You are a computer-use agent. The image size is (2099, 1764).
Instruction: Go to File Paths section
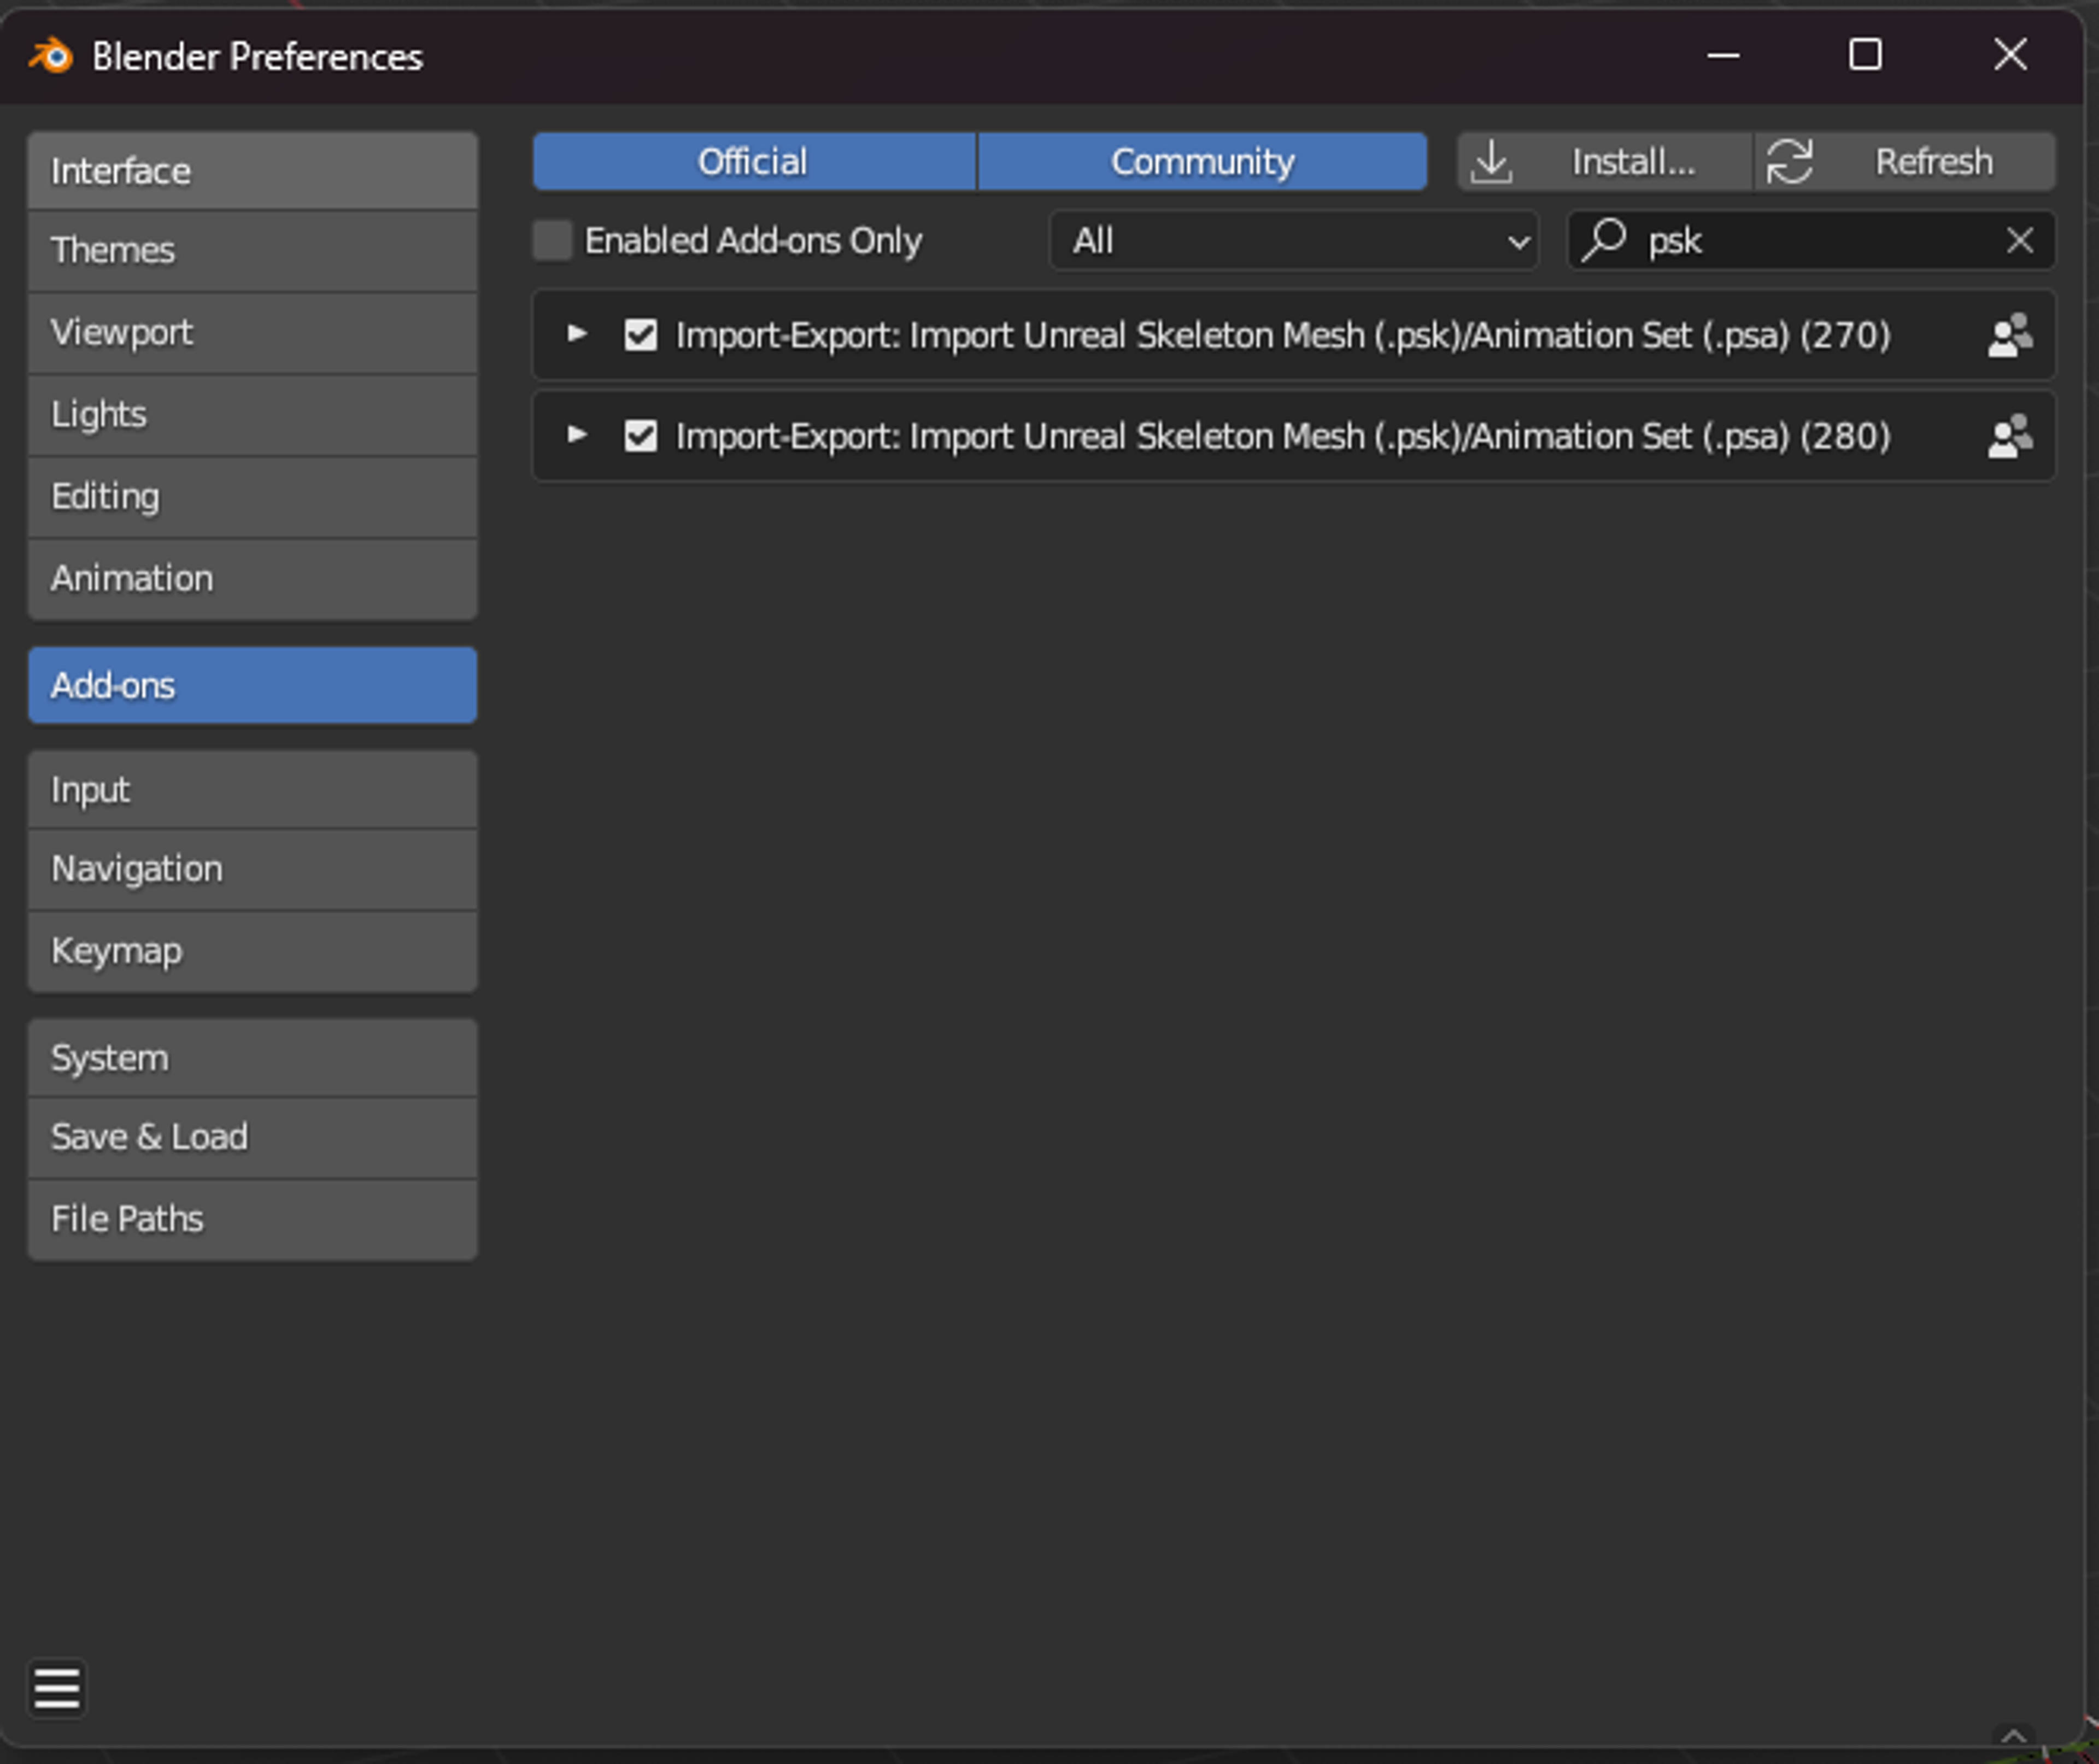[252, 1219]
